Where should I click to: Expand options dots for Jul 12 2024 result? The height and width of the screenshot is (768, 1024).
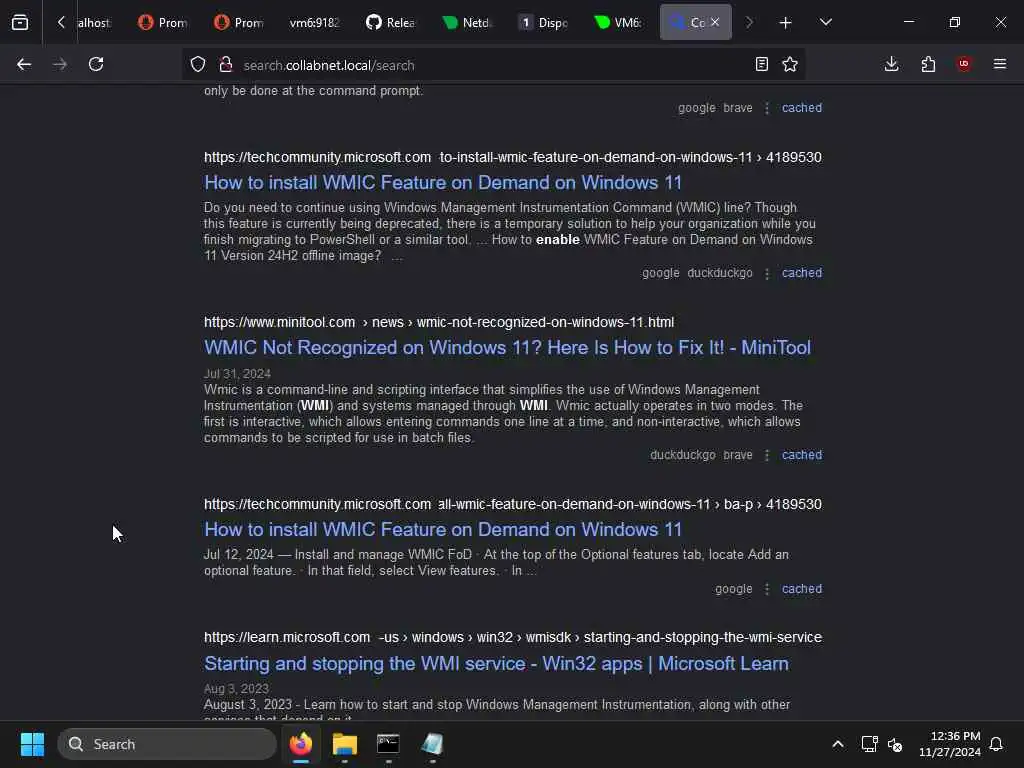[x=767, y=589]
